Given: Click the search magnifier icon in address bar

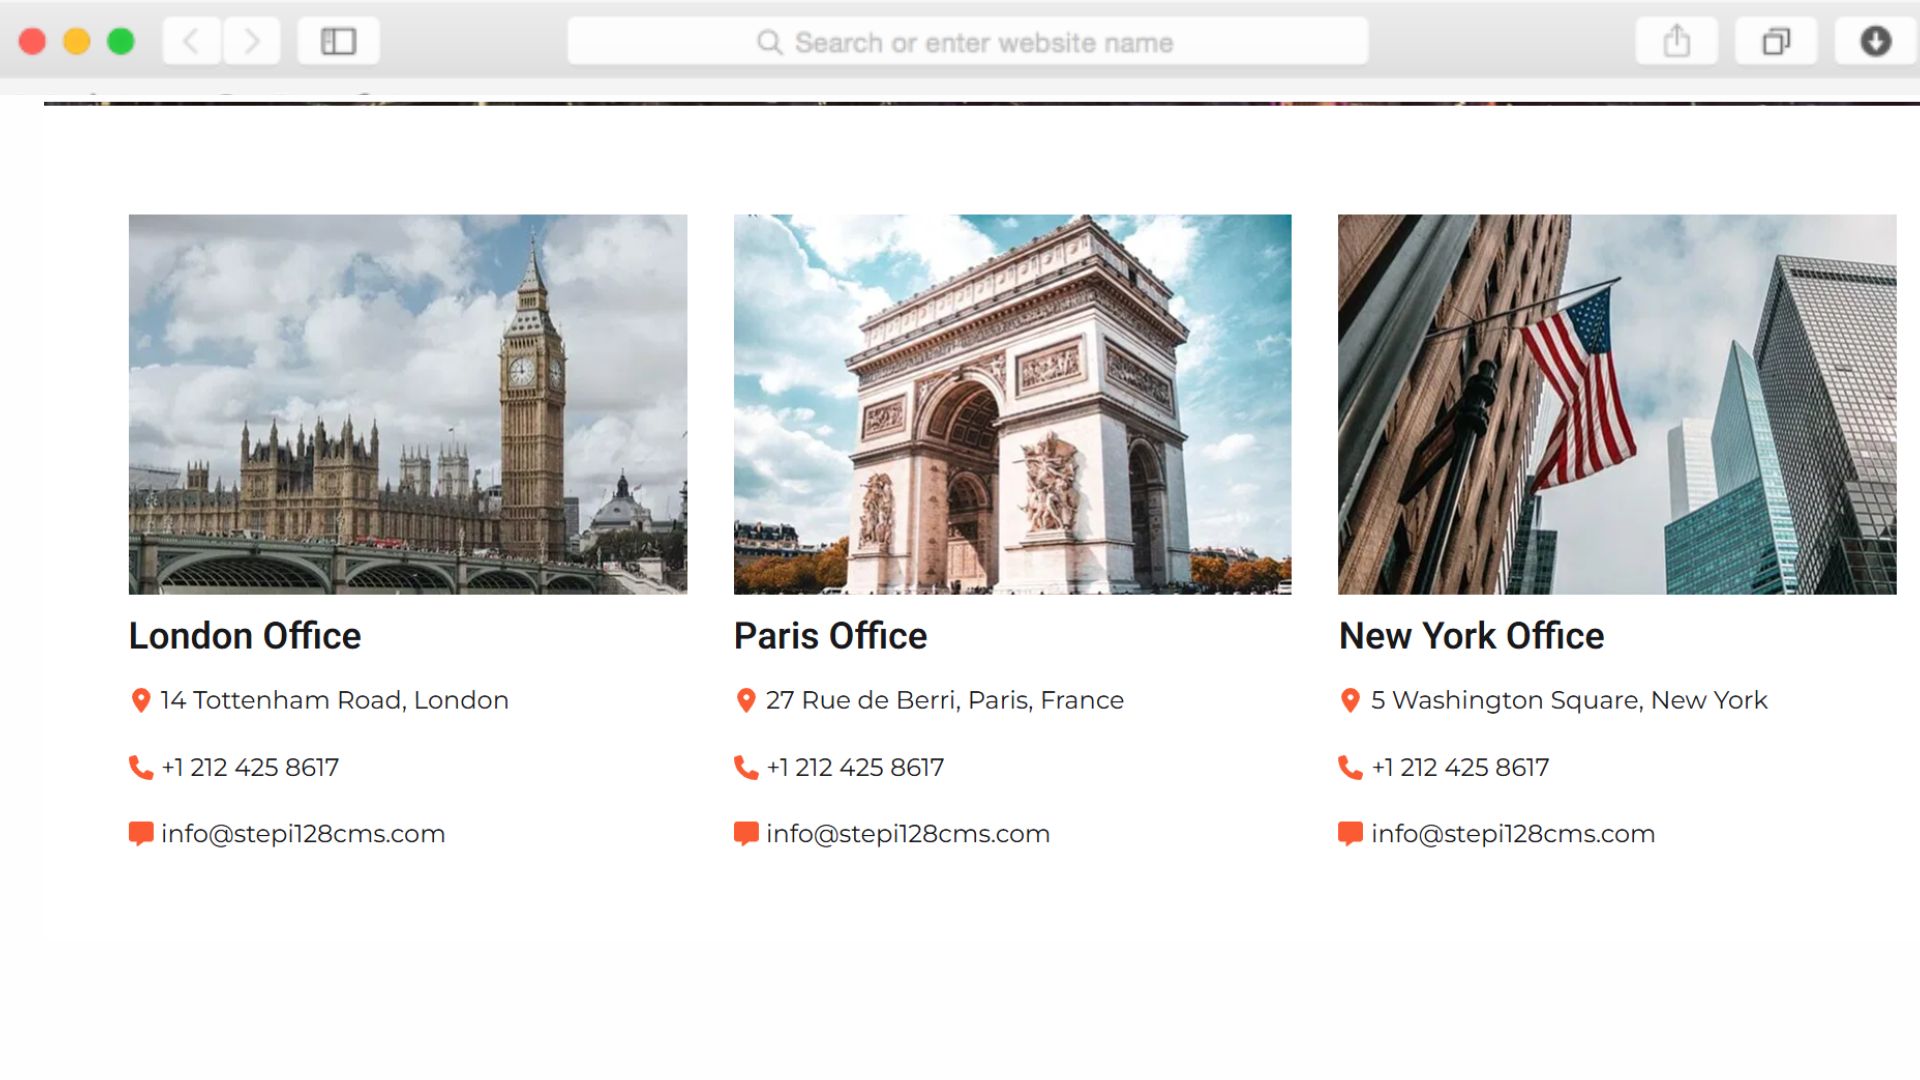Looking at the screenshot, I should (769, 43).
